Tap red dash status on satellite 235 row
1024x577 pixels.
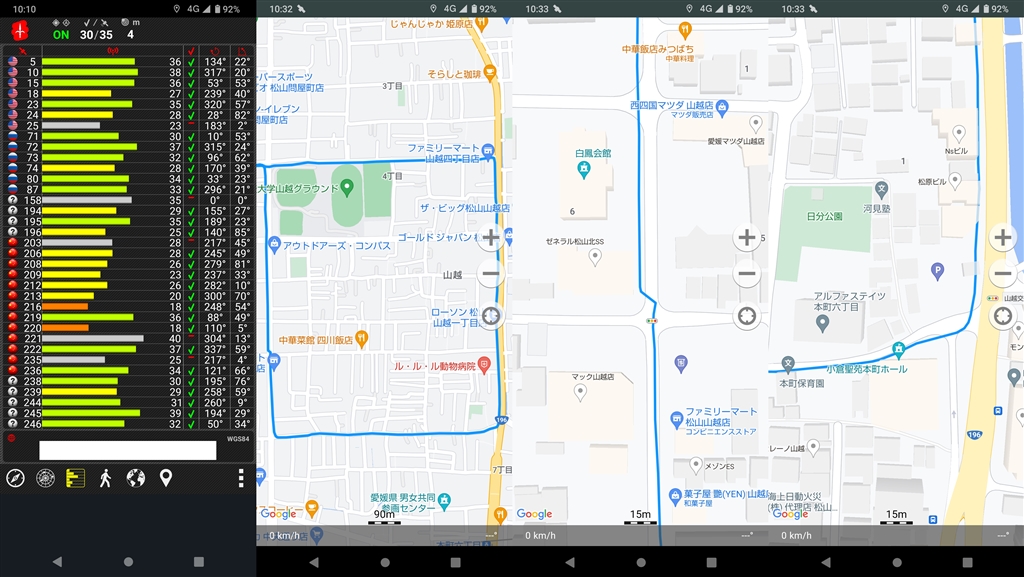pos(191,358)
